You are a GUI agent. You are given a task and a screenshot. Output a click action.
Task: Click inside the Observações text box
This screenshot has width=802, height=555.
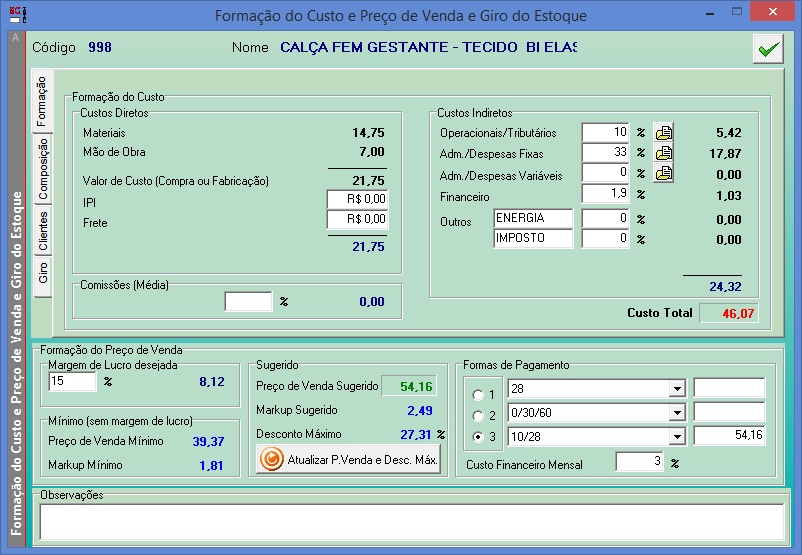410,520
